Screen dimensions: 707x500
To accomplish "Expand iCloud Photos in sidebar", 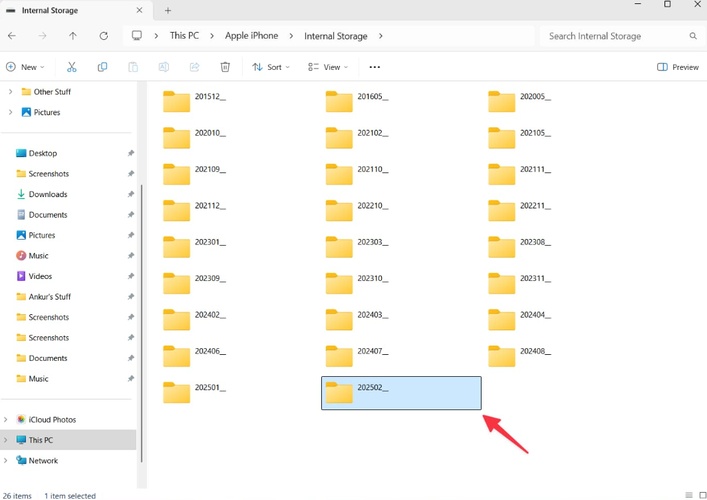I will point(5,420).
